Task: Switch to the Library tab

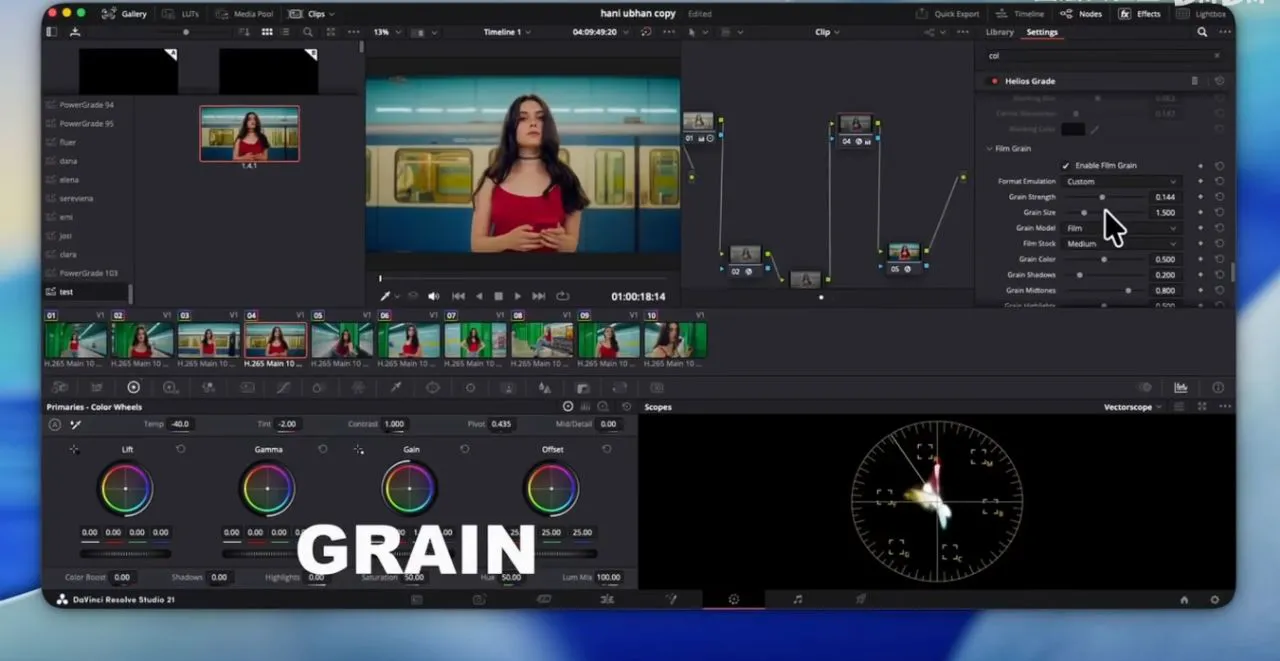Action: pyautogui.click(x=999, y=32)
